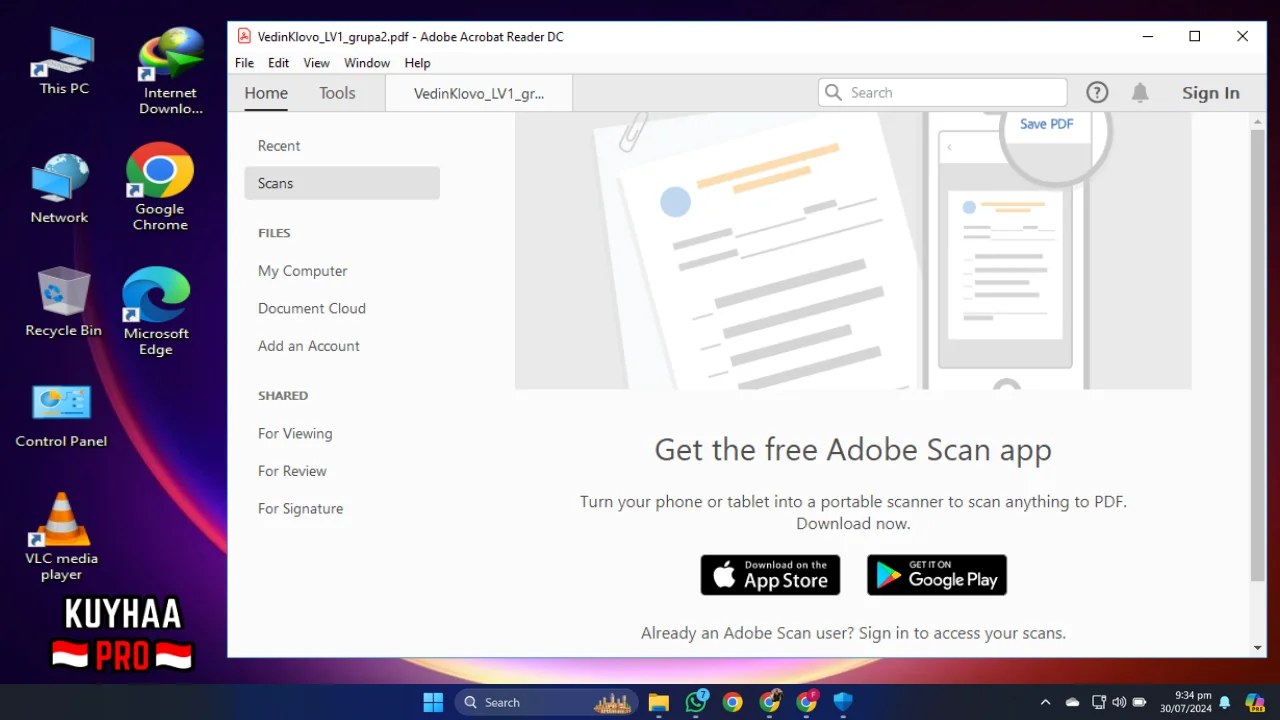
Task: Open the File menu
Action: coord(244,62)
